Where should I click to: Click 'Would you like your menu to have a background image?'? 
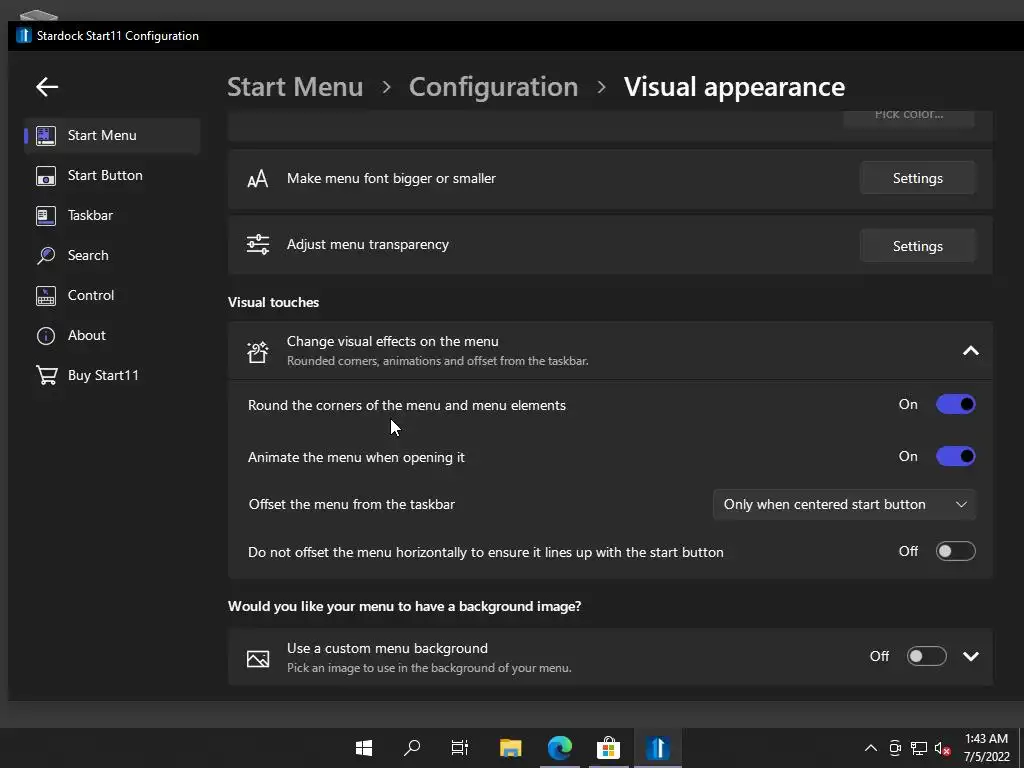pyautogui.click(x=404, y=606)
